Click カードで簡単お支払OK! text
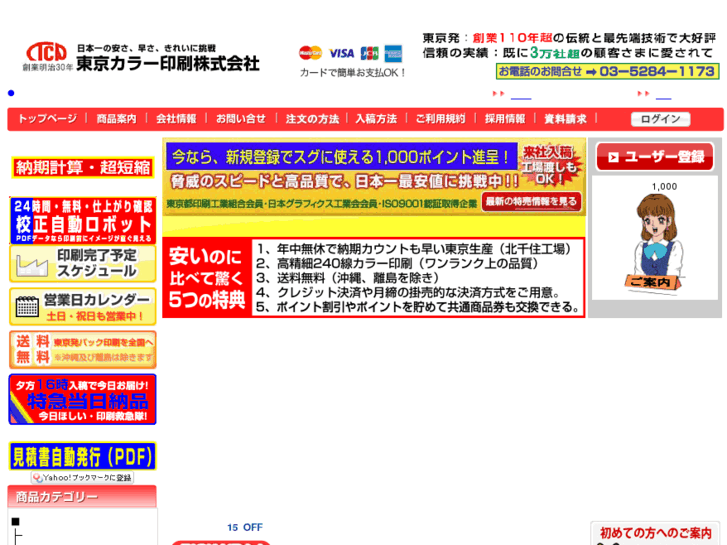727x545 pixels. [x=352, y=73]
